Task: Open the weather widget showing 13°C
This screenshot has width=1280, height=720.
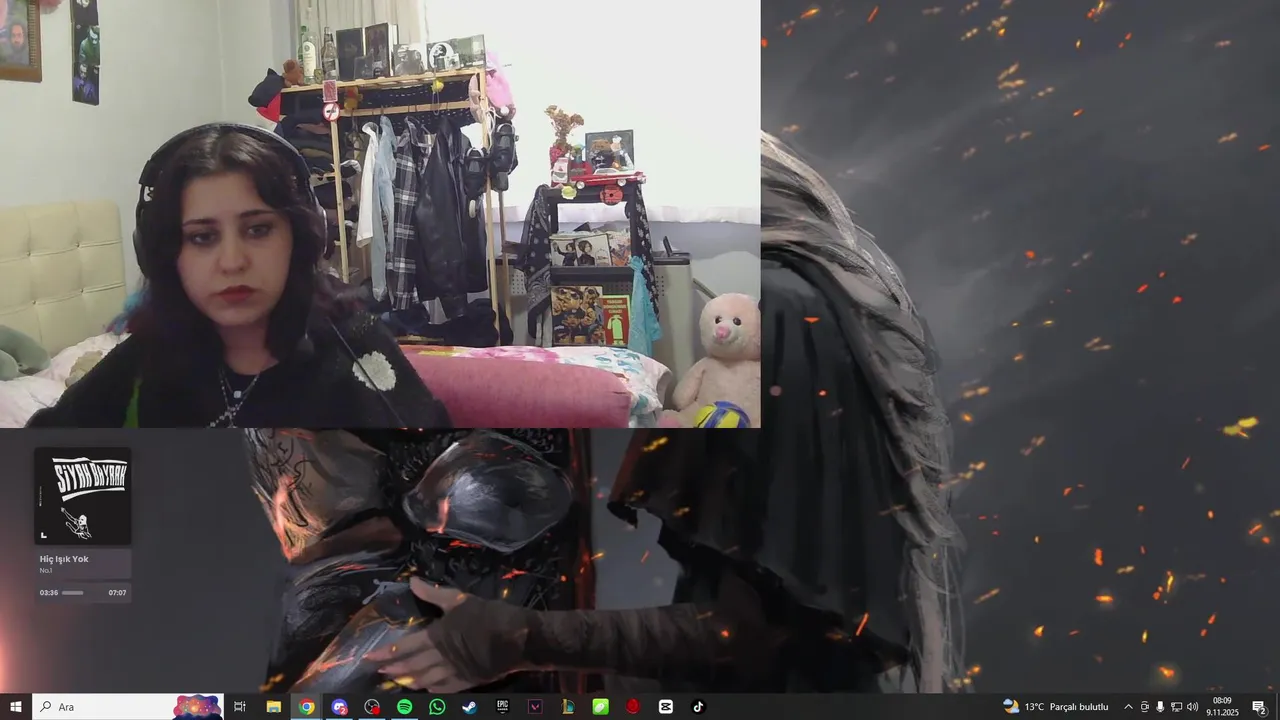Action: (1055, 707)
